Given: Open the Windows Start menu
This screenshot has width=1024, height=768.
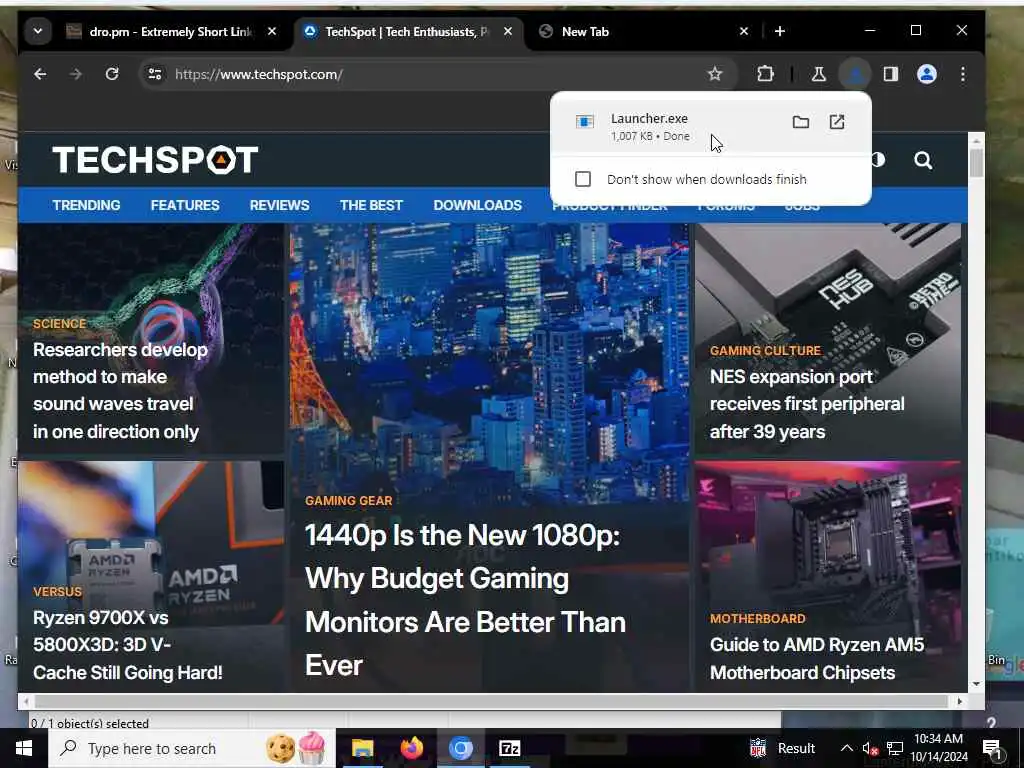Looking at the screenshot, I should click(x=24, y=748).
